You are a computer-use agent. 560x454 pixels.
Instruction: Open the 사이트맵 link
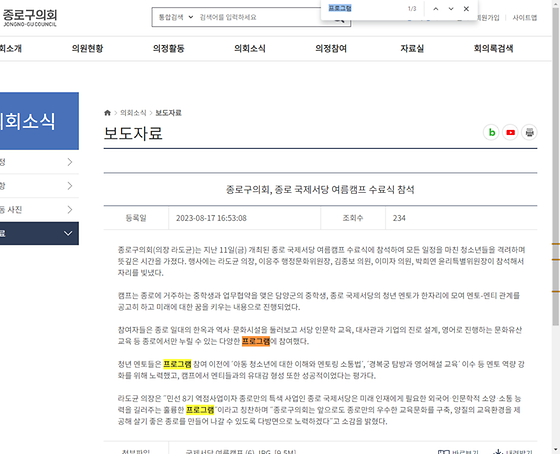click(x=525, y=18)
